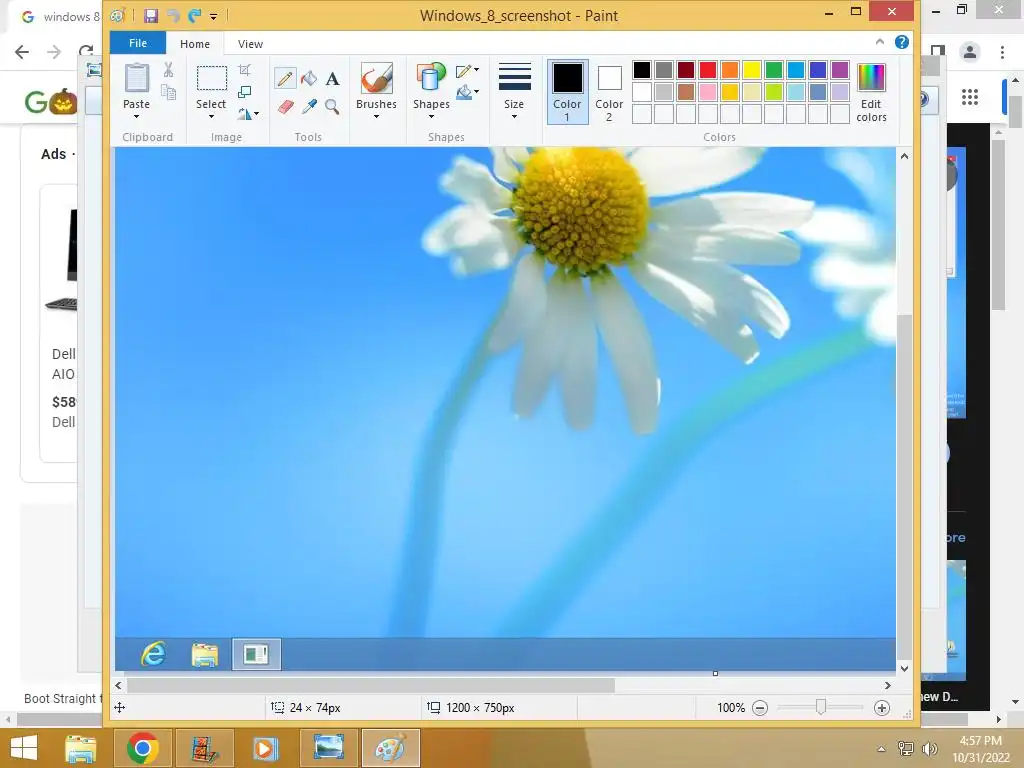Open the File menu tab
This screenshot has height=768, width=1024.
[138, 43]
